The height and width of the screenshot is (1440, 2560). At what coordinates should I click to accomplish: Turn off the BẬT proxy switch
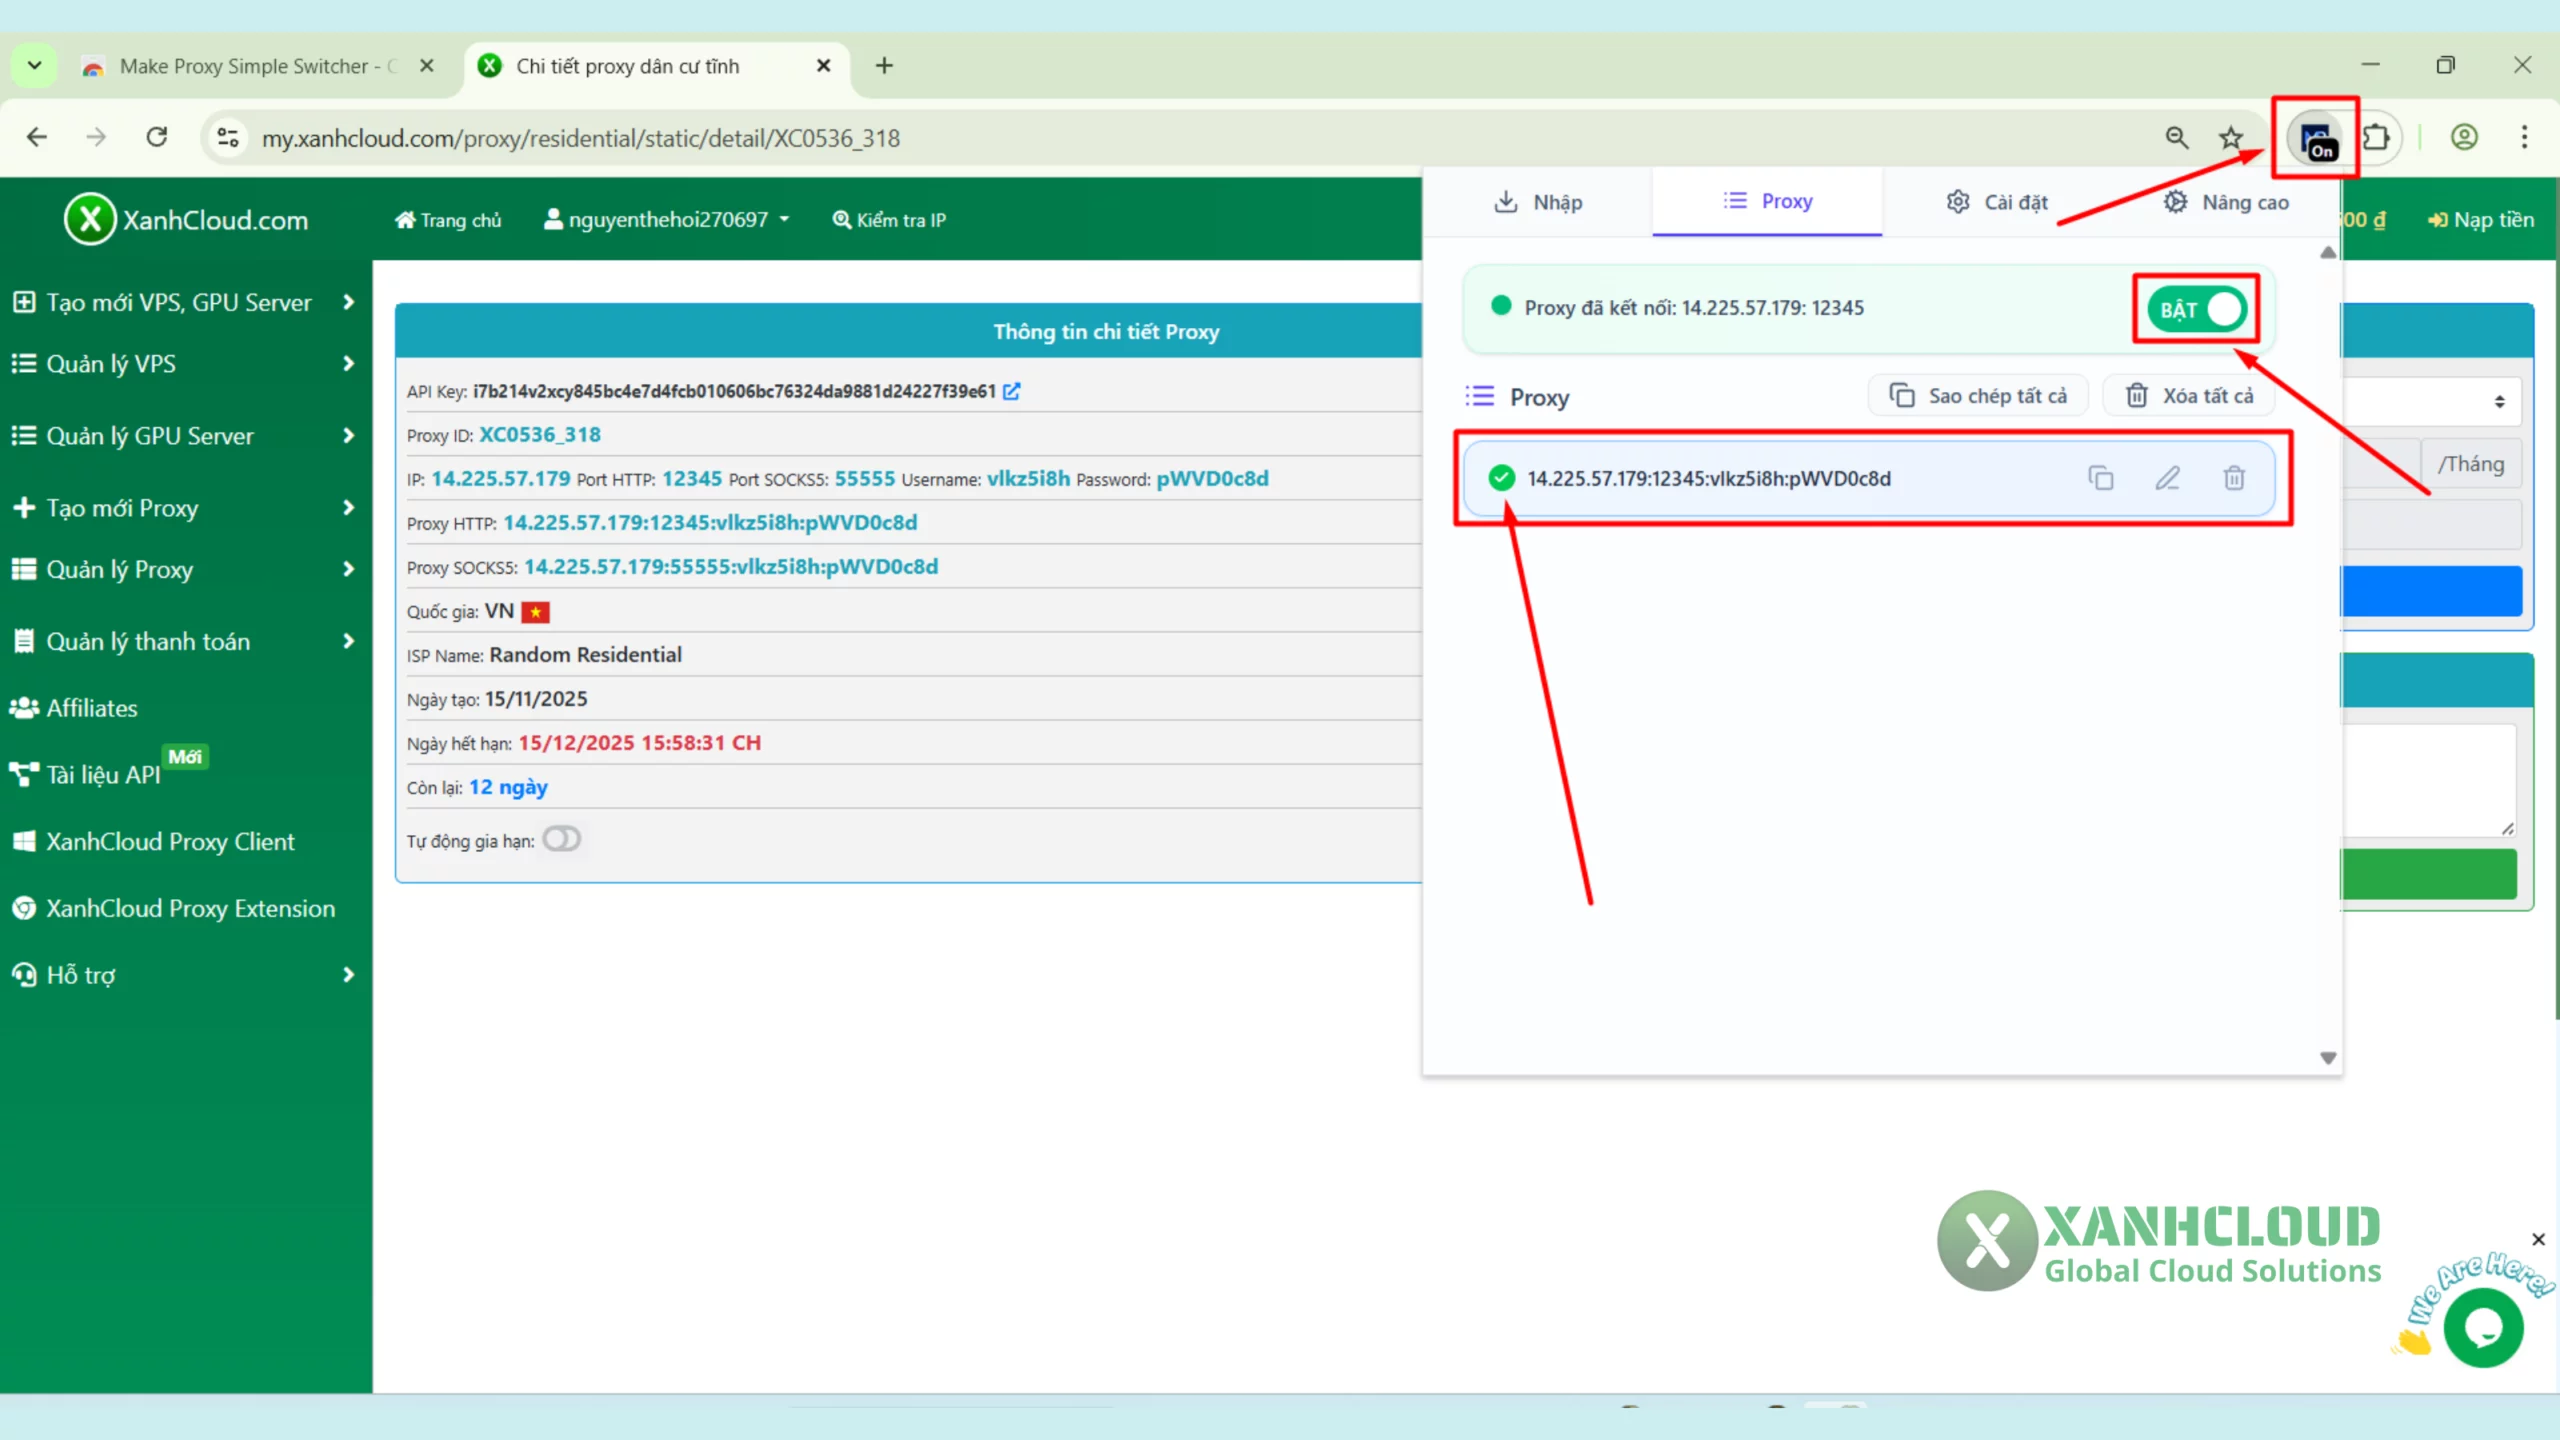click(2196, 309)
